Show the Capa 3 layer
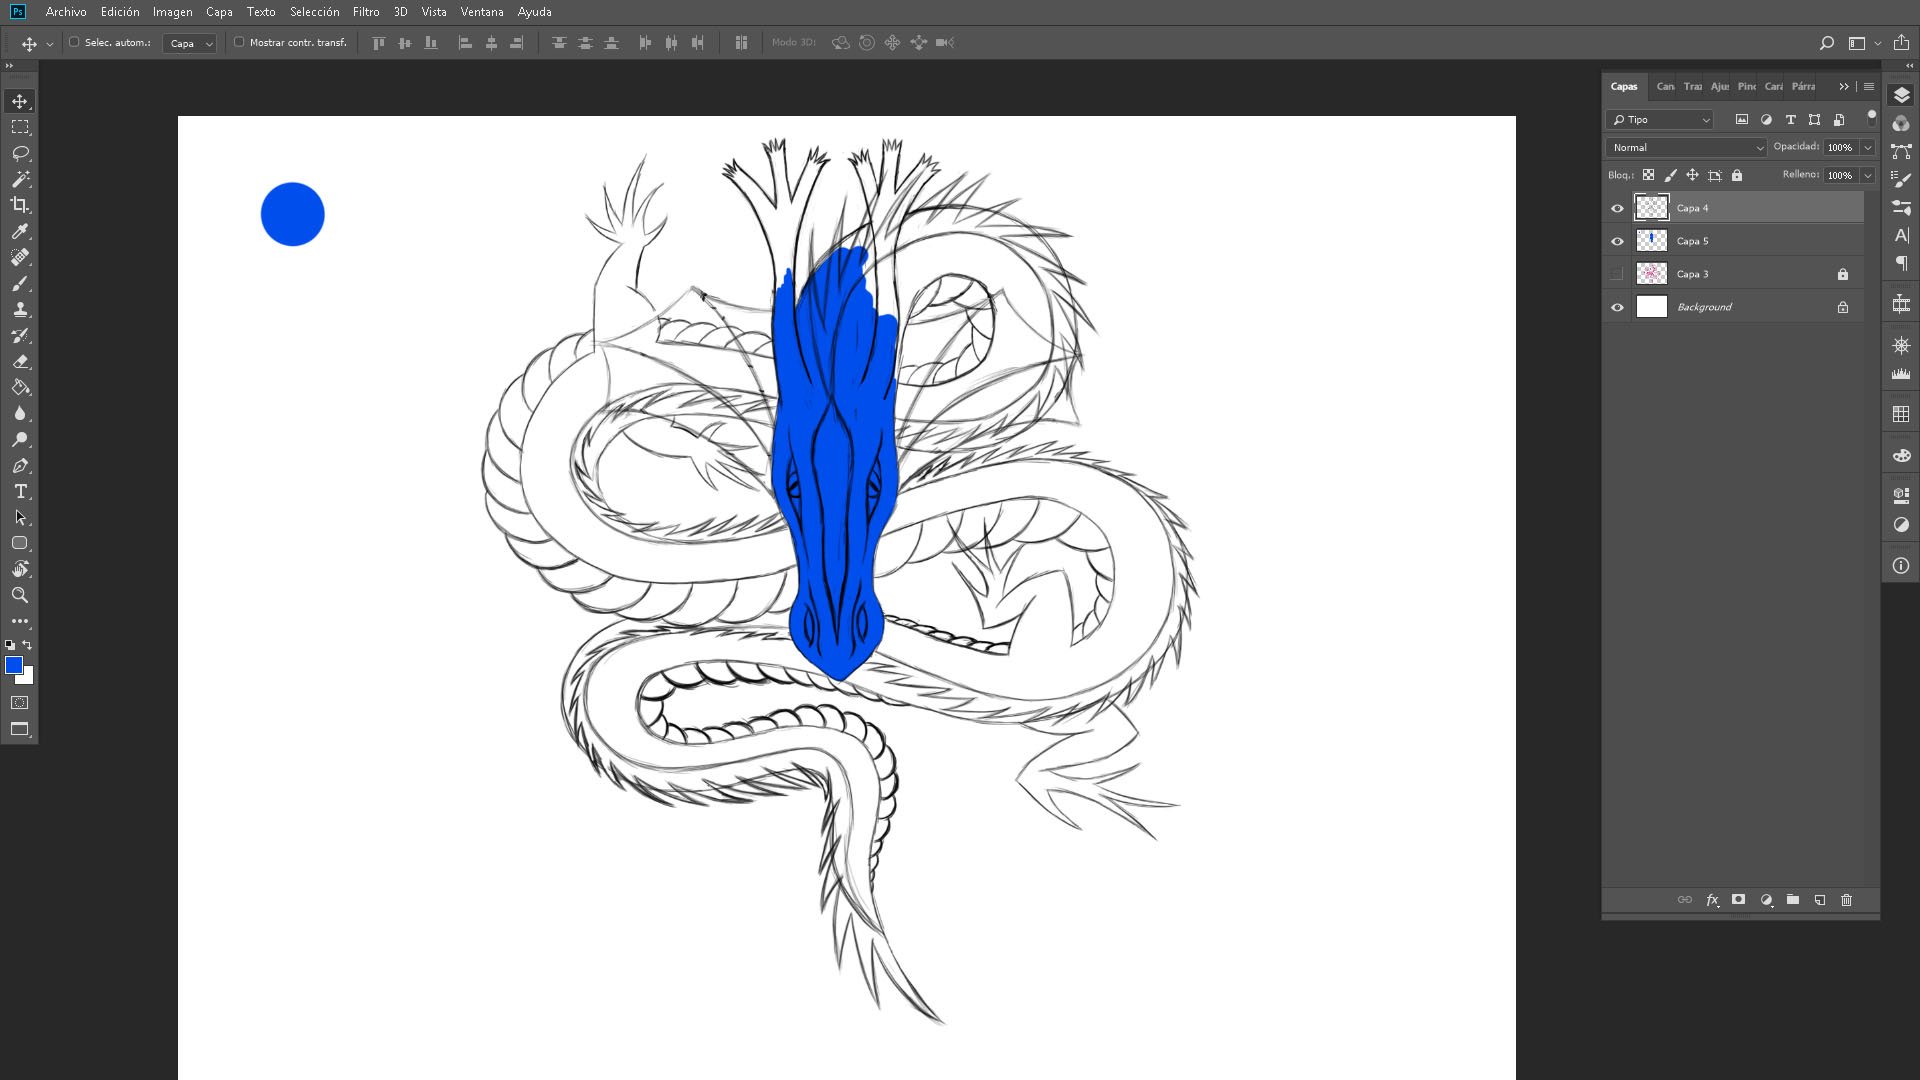 1617,274
